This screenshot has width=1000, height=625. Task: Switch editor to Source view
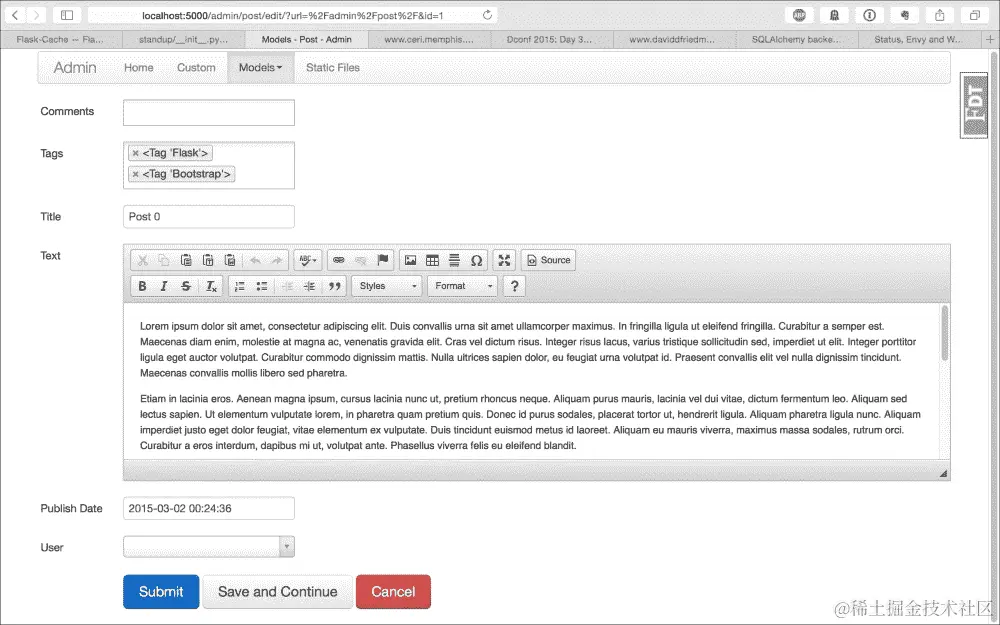pyautogui.click(x=549, y=260)
